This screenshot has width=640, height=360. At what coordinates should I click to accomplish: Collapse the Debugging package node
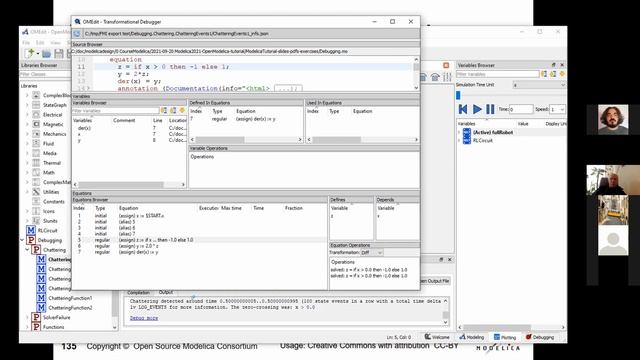[22, 240]
